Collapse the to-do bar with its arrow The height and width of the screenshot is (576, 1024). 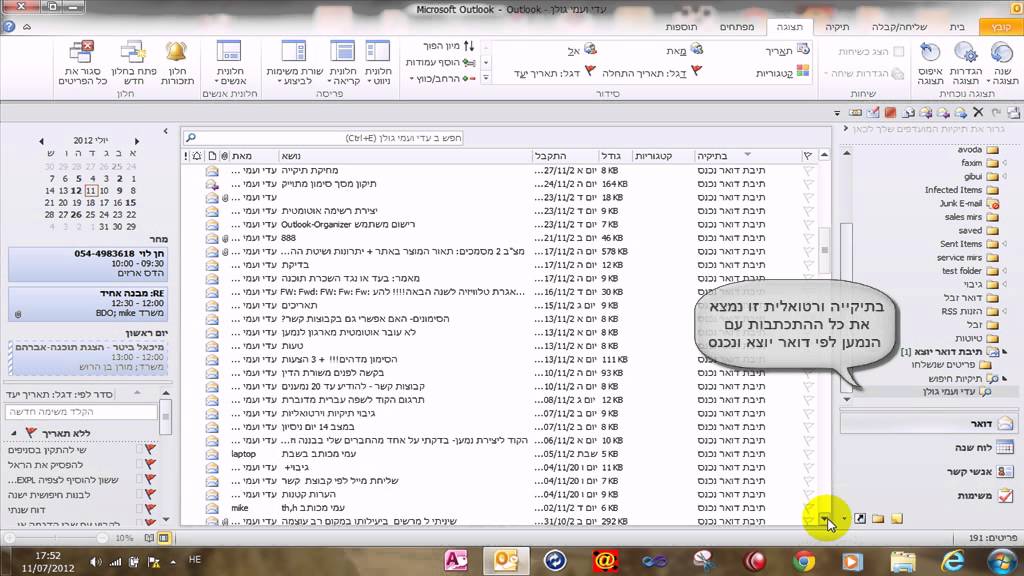(165, 131)
